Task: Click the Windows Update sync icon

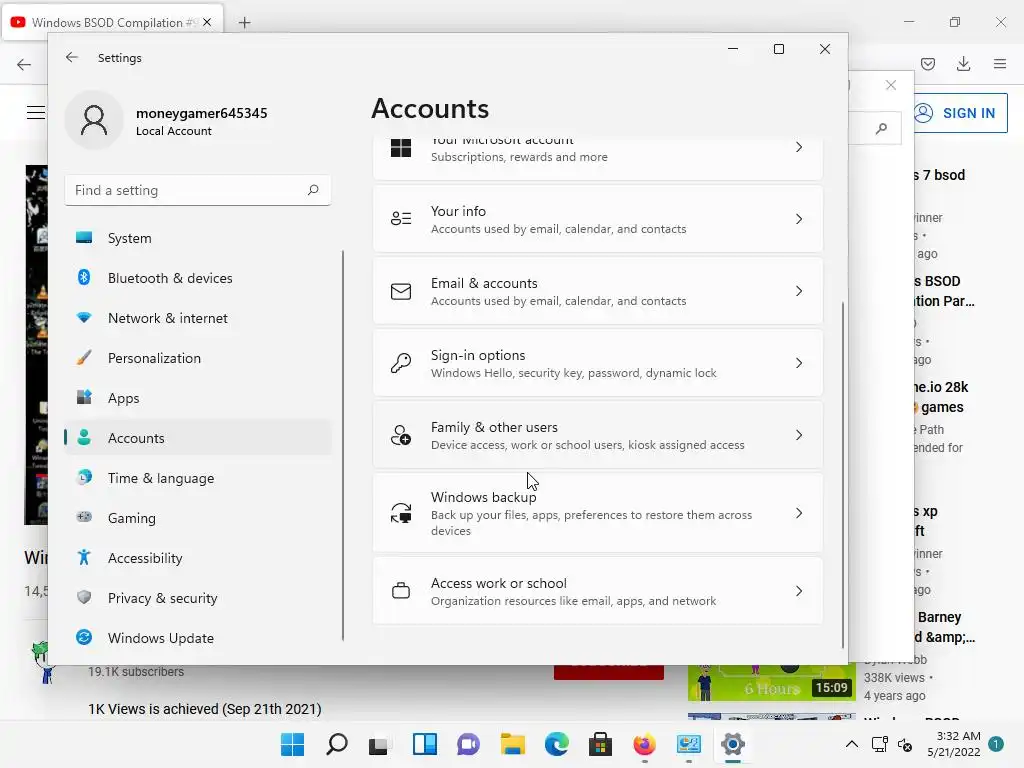Action: (x=84, y=637)
